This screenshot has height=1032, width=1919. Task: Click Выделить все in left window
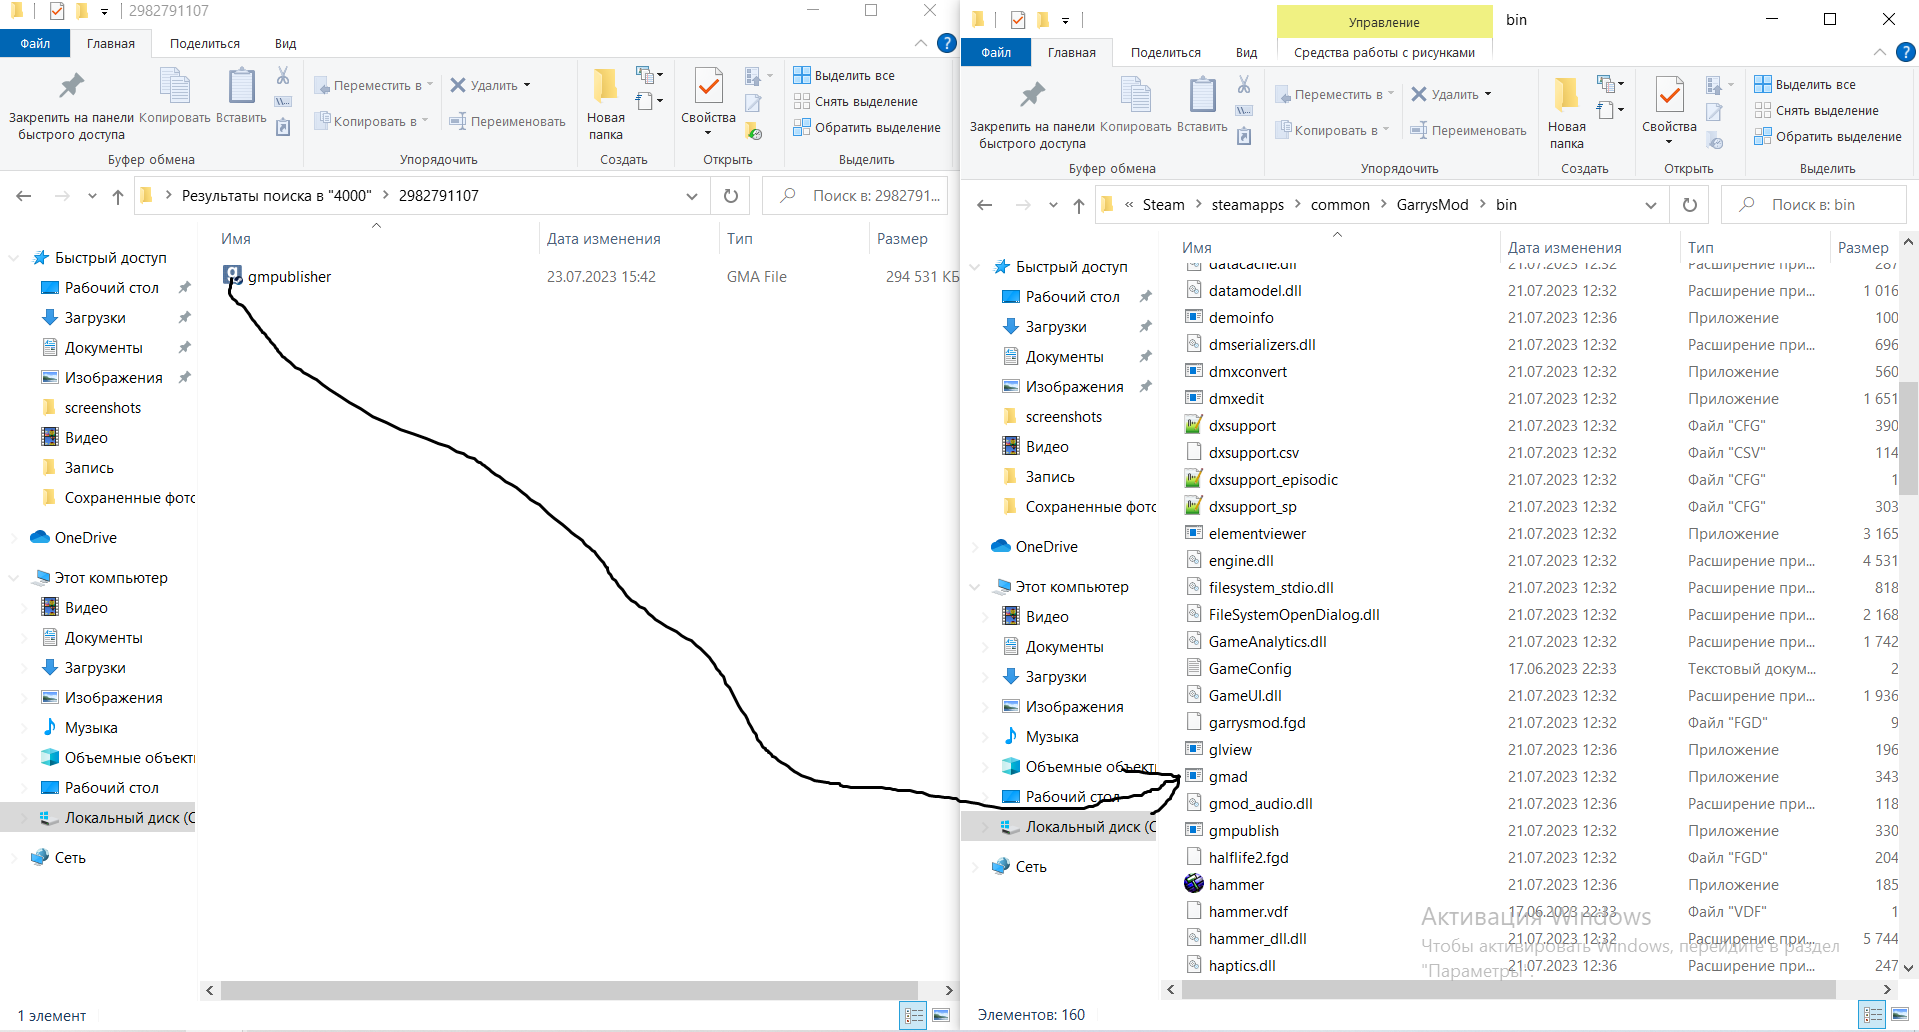[x=845, y=75]
